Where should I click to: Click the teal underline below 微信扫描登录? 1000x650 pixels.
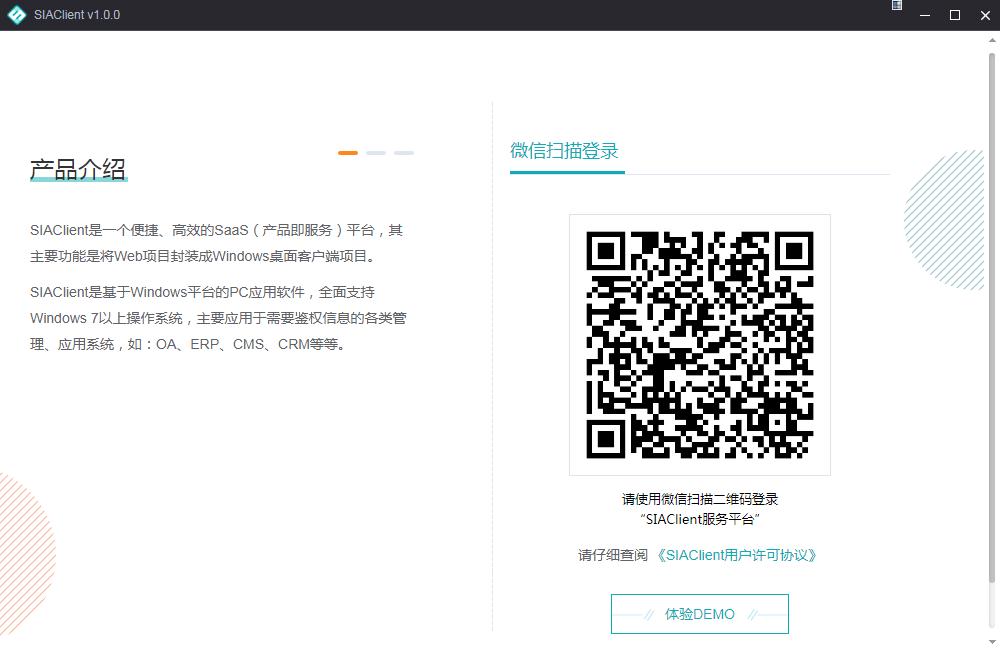[x=567, y=173]
